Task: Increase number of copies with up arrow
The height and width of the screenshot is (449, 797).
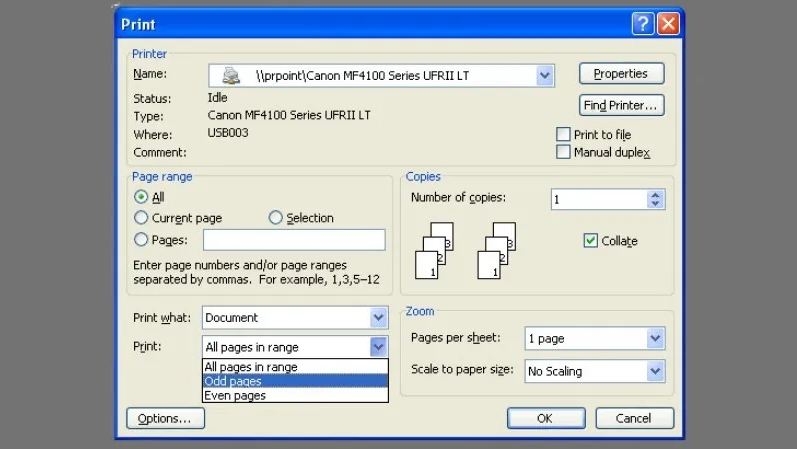Action: point(655,195)
